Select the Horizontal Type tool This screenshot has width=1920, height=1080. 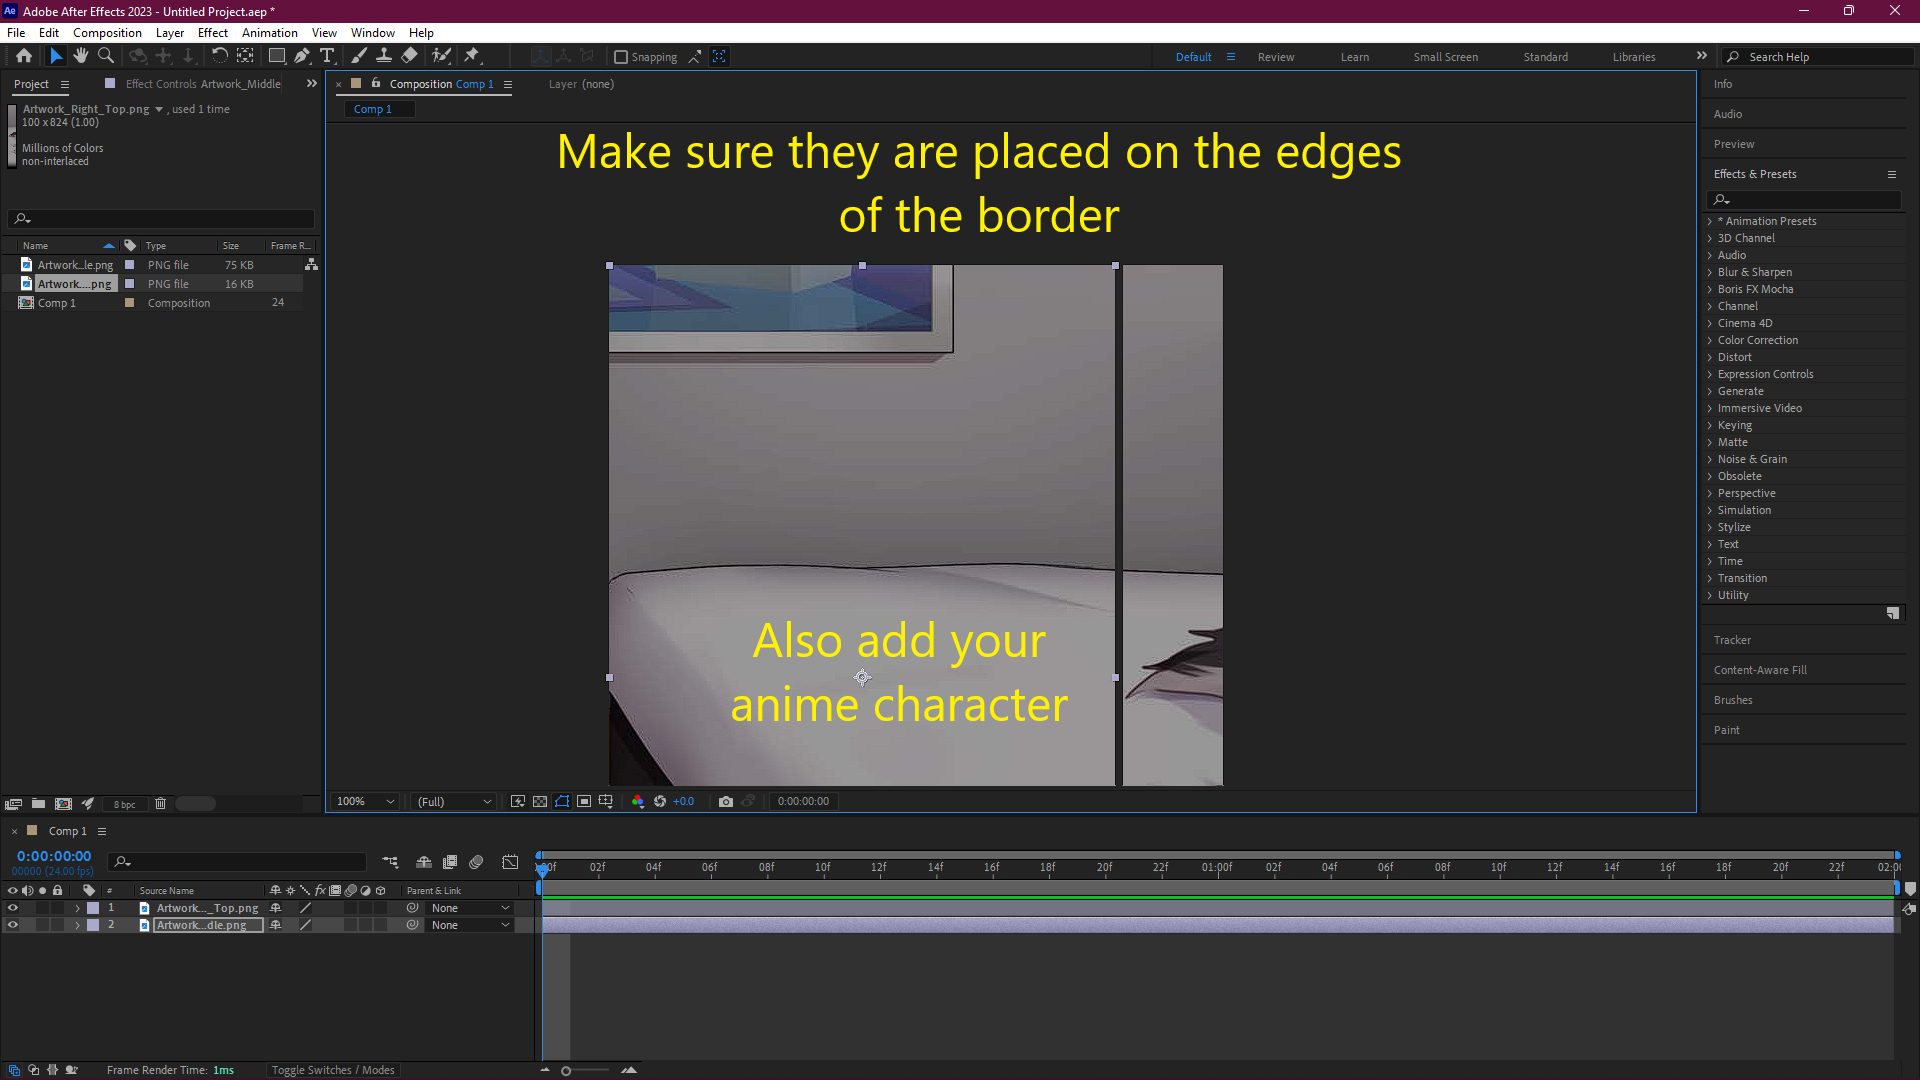click(x=327, y=56)
